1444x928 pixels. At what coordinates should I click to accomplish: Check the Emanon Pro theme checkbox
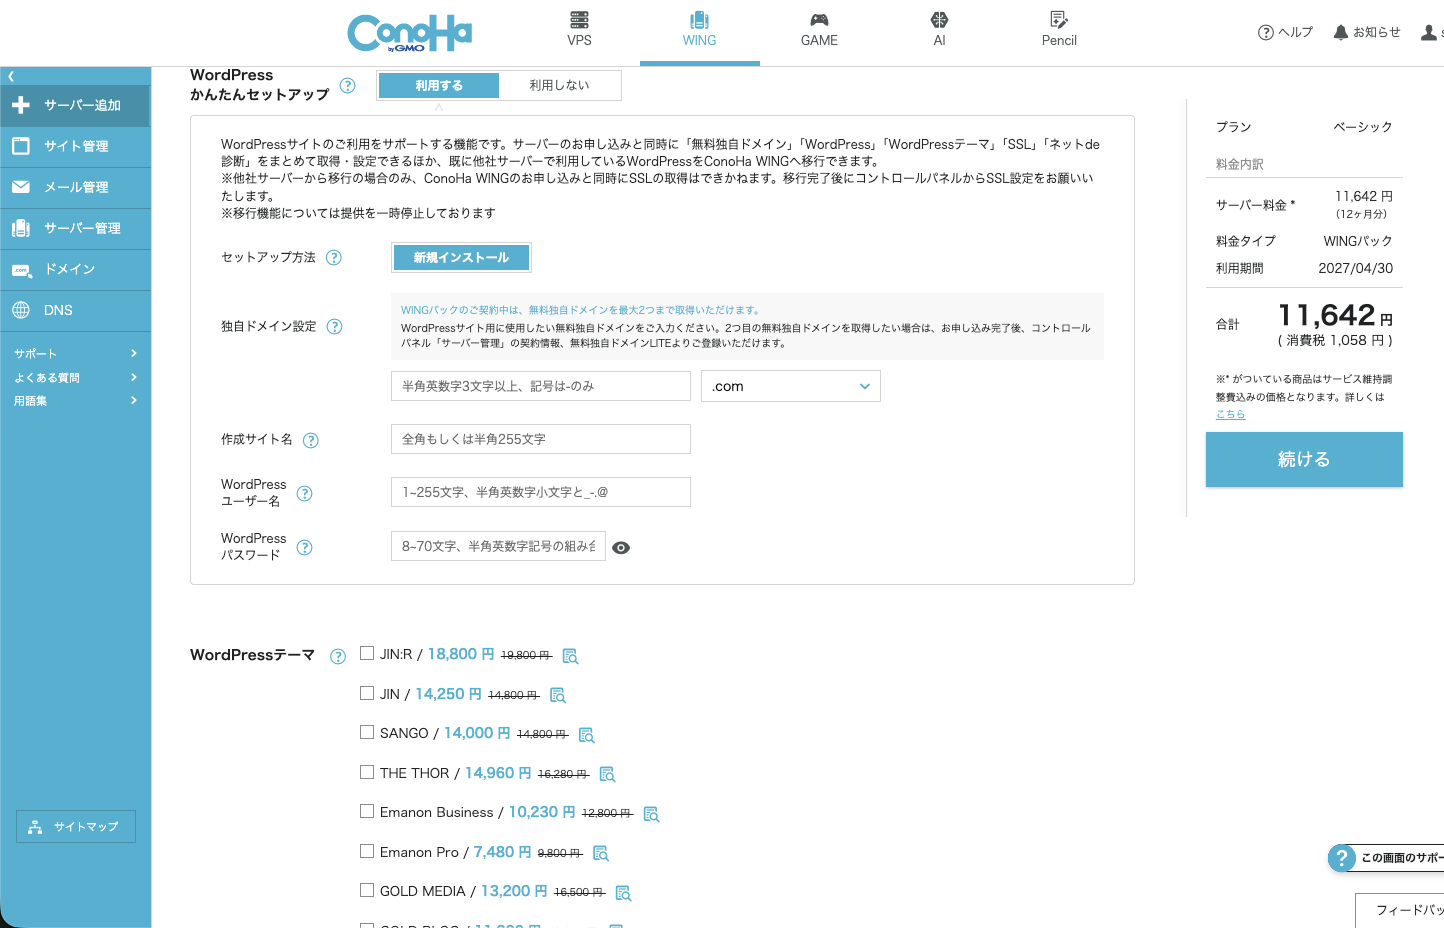pos(367,851)
